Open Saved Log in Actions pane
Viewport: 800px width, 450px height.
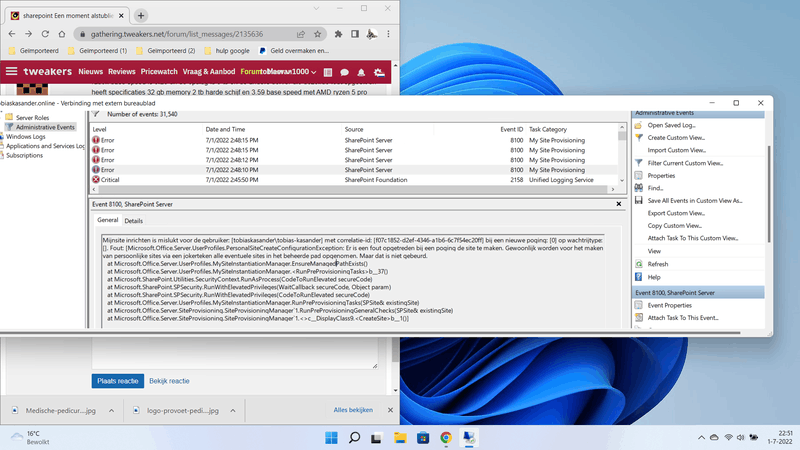pyautogui.click(x=671, y=125)
